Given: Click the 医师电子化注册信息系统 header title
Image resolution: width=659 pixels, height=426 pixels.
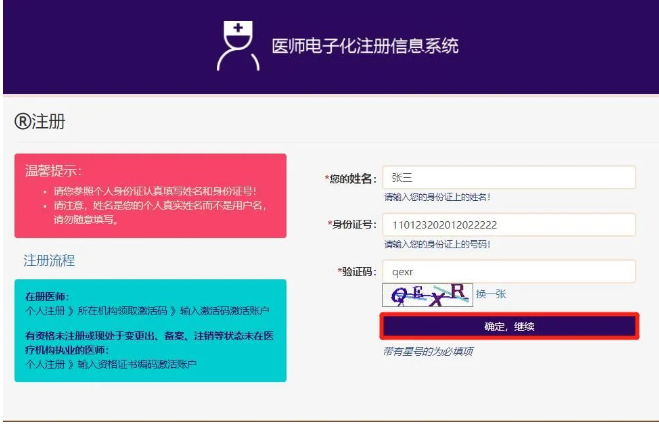Looking at the screenshot, I should coord(365,47).
